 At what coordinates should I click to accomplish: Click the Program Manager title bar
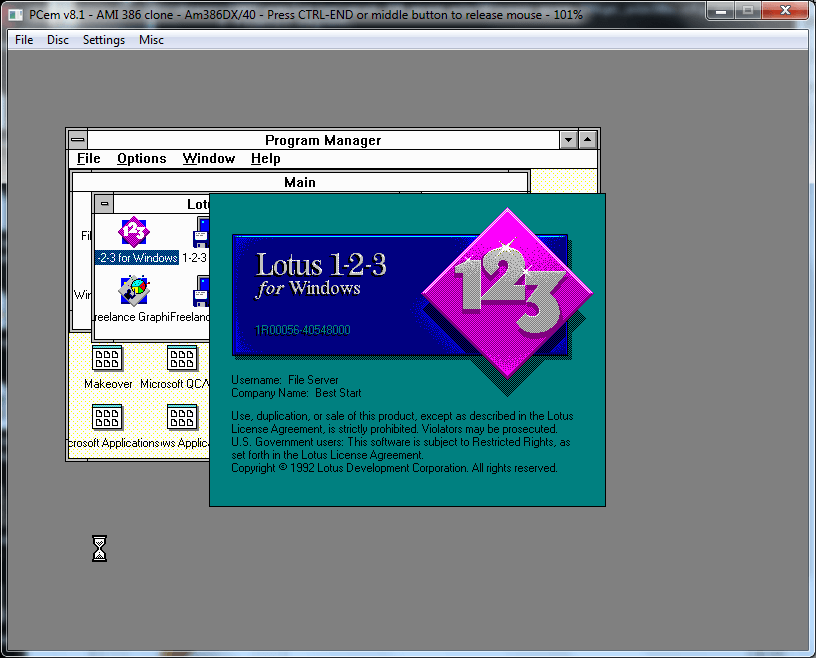tap(323, 140)
